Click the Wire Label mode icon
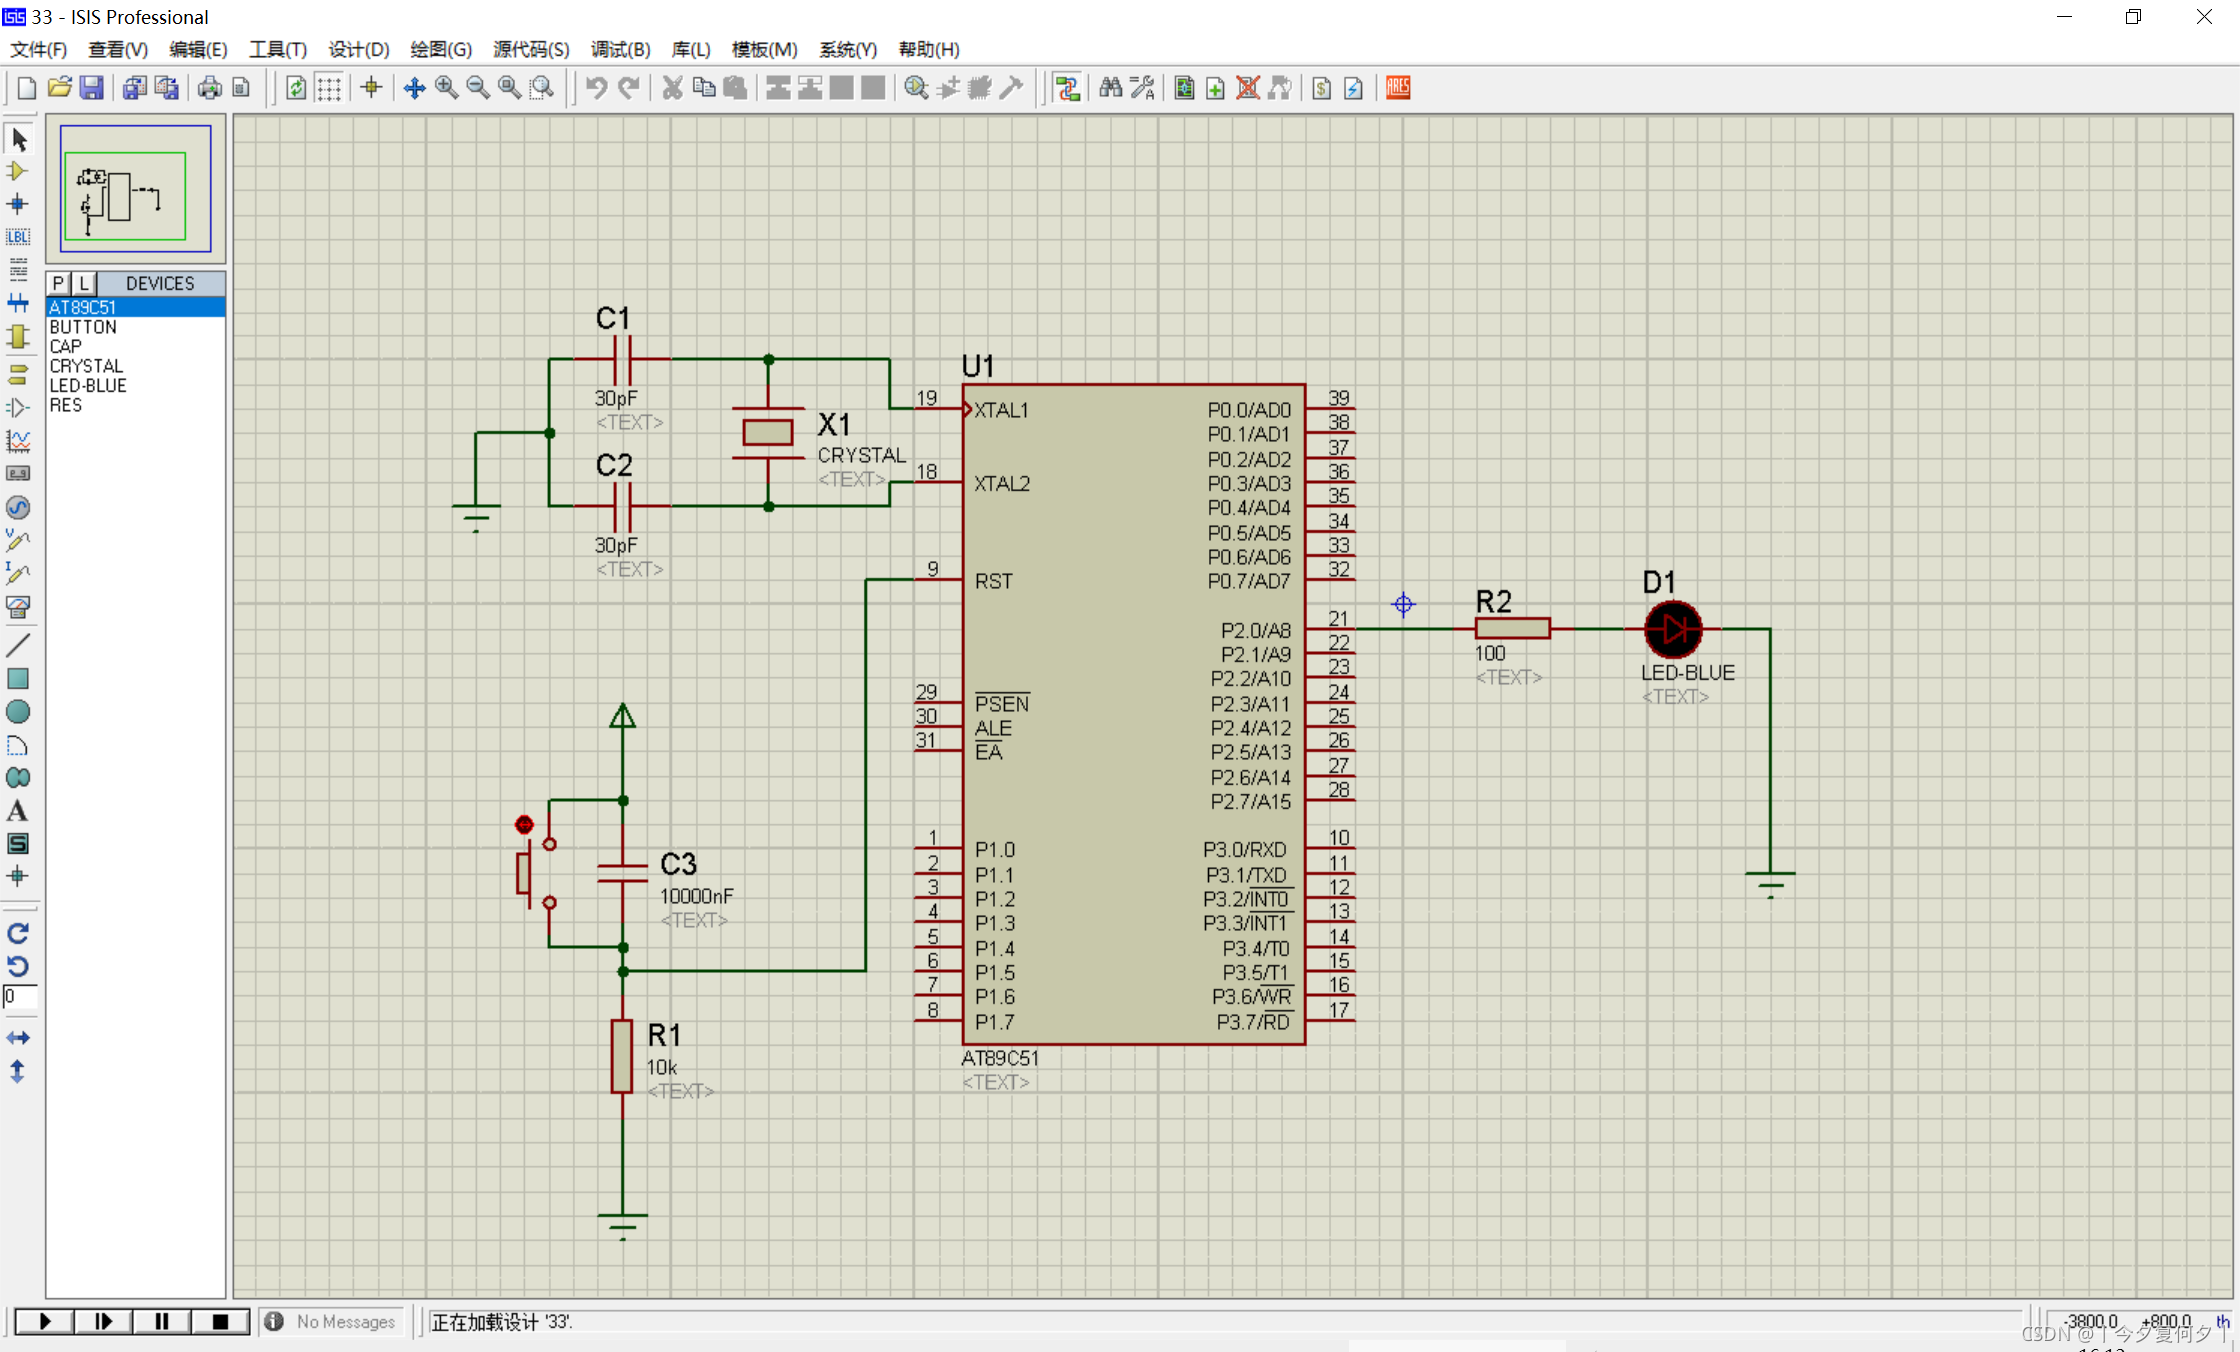The width and height of the screenshot is (2240, 1352). pyautogui.click(x=17, y=237)
